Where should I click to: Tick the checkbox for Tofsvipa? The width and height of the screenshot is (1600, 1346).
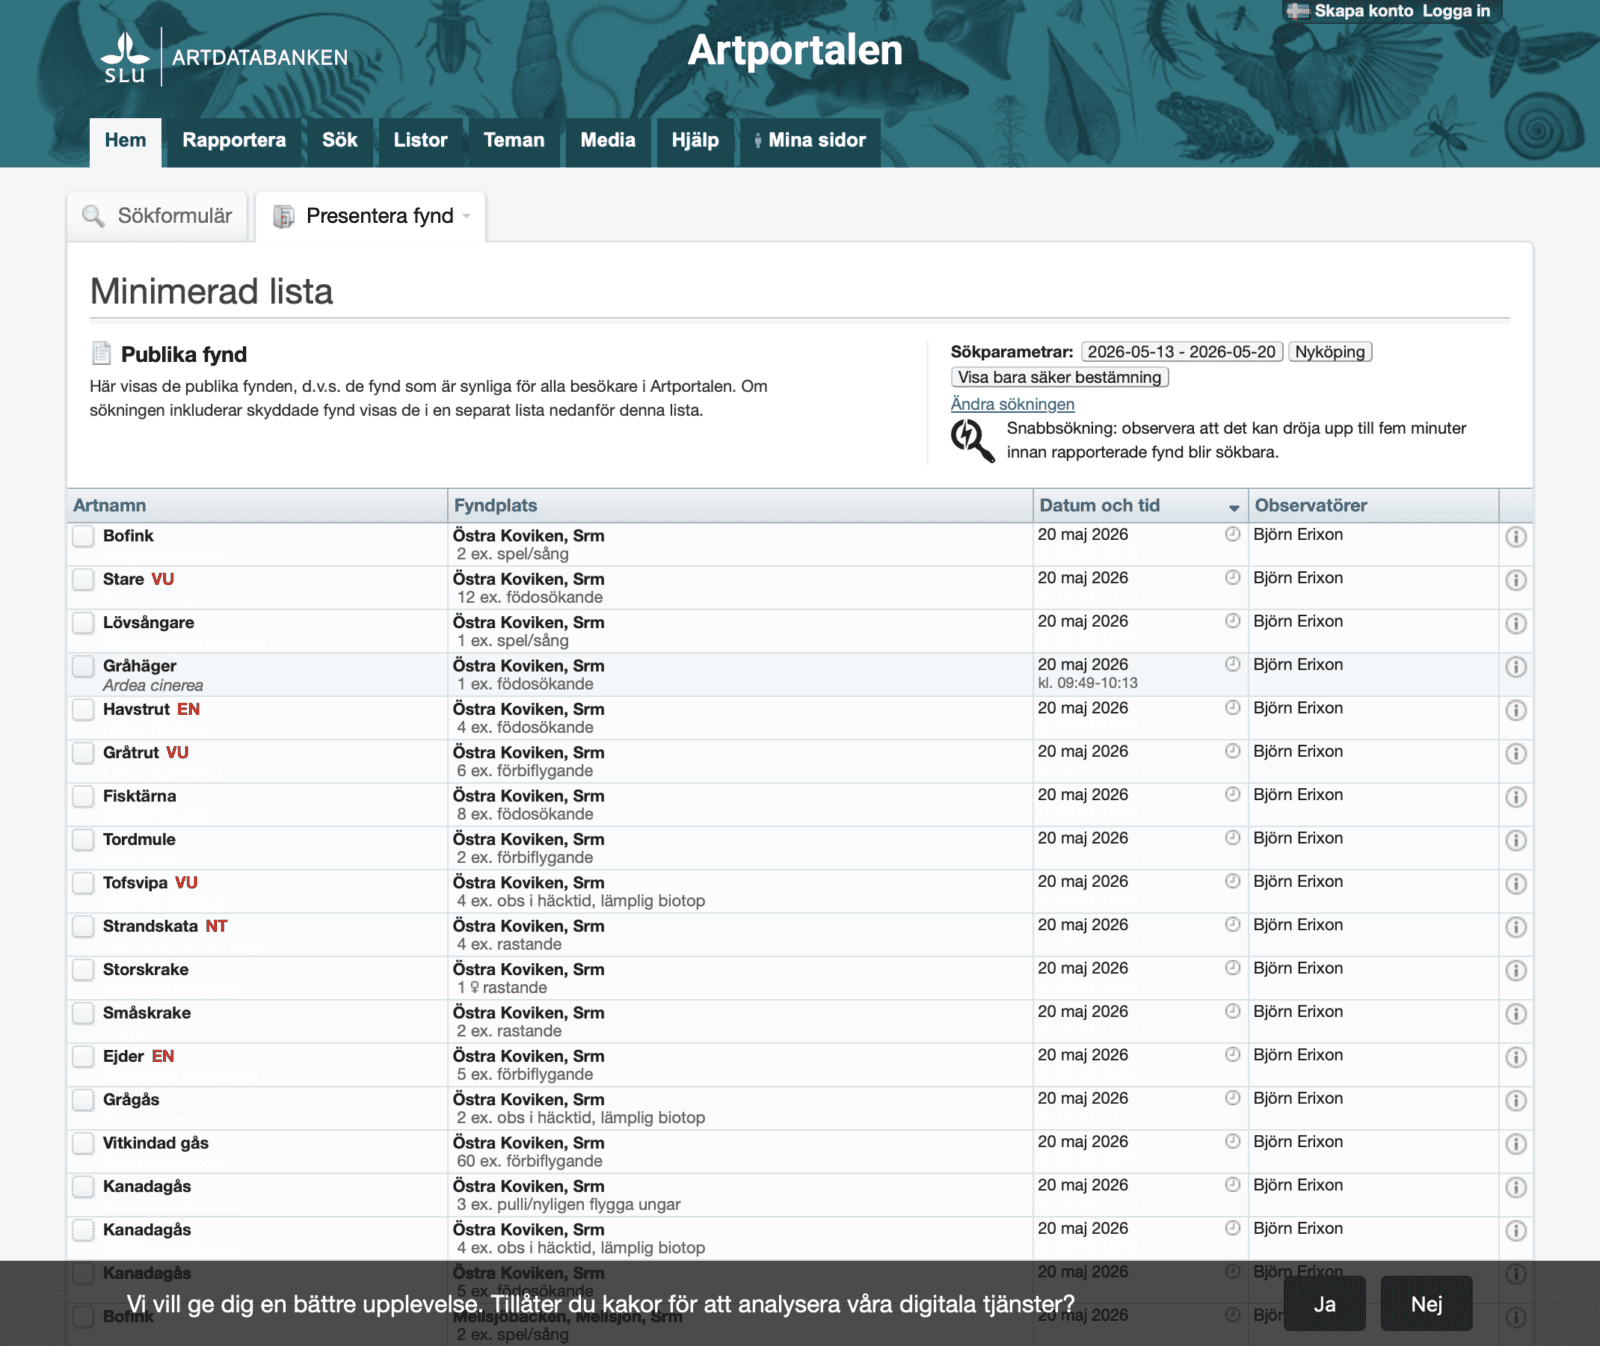83,882
